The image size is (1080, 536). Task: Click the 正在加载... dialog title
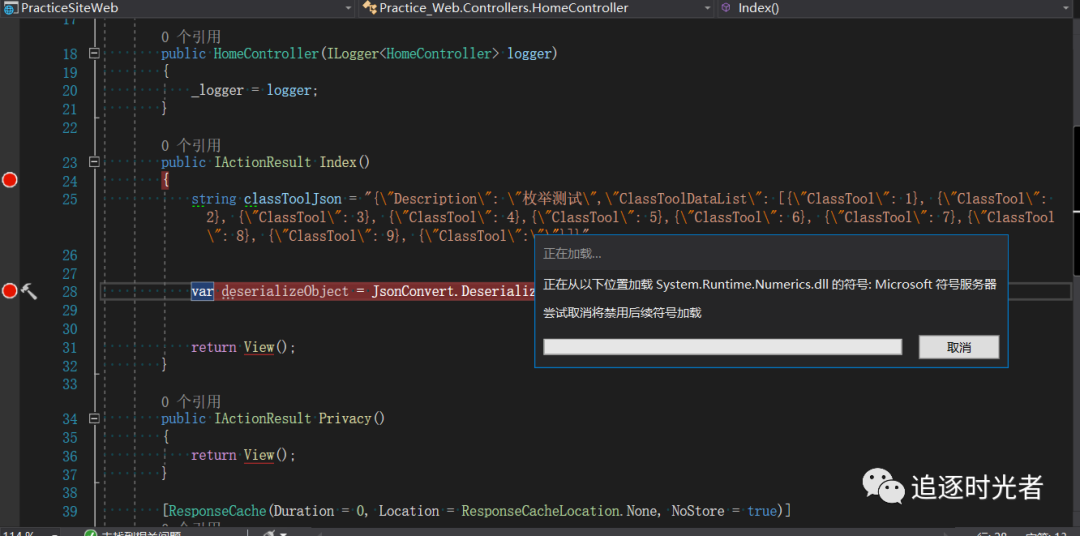coord(572,254)
